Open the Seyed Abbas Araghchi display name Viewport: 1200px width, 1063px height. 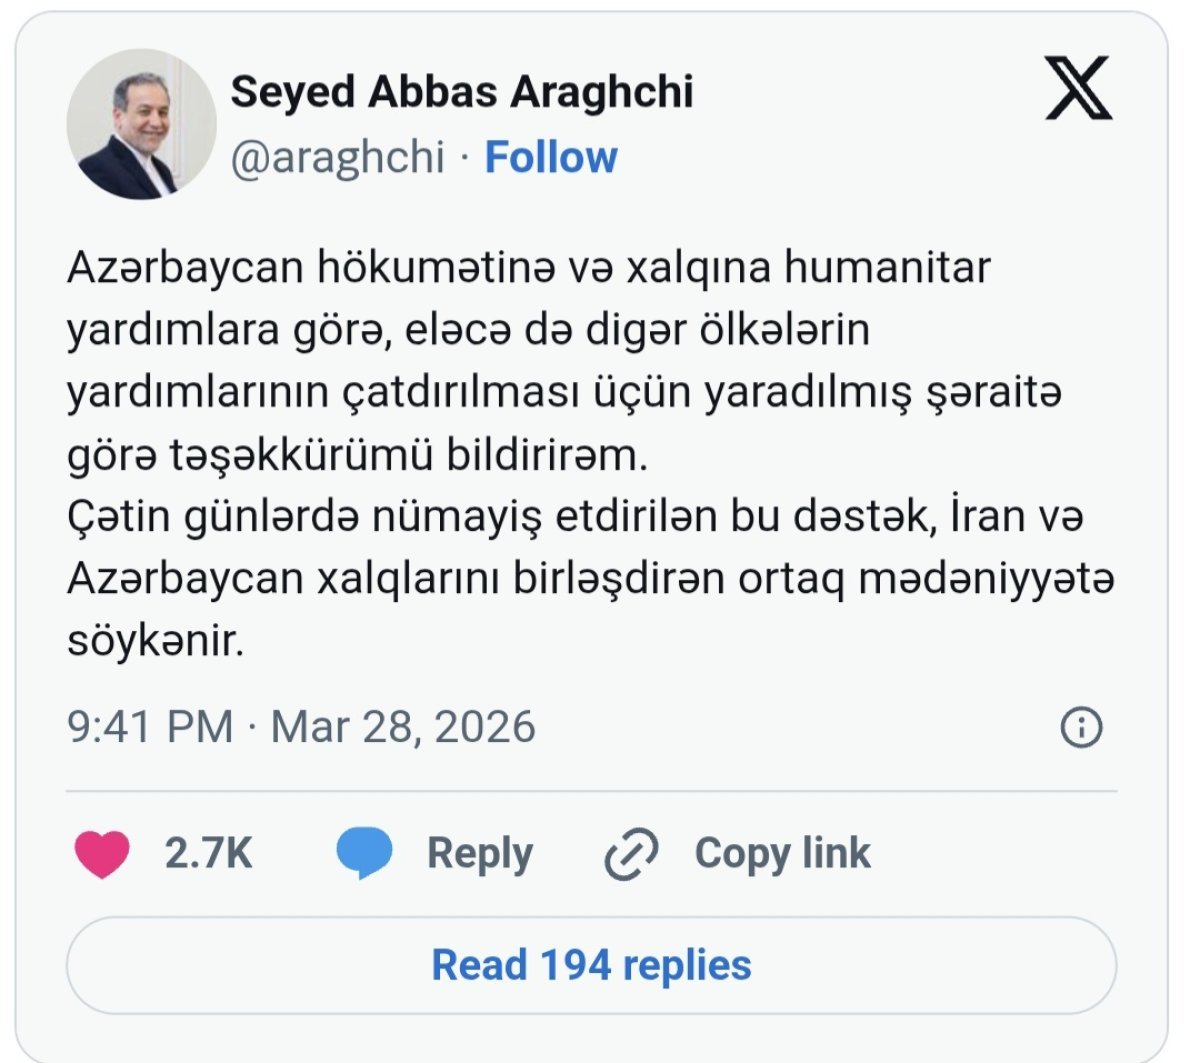click(462, 92)
